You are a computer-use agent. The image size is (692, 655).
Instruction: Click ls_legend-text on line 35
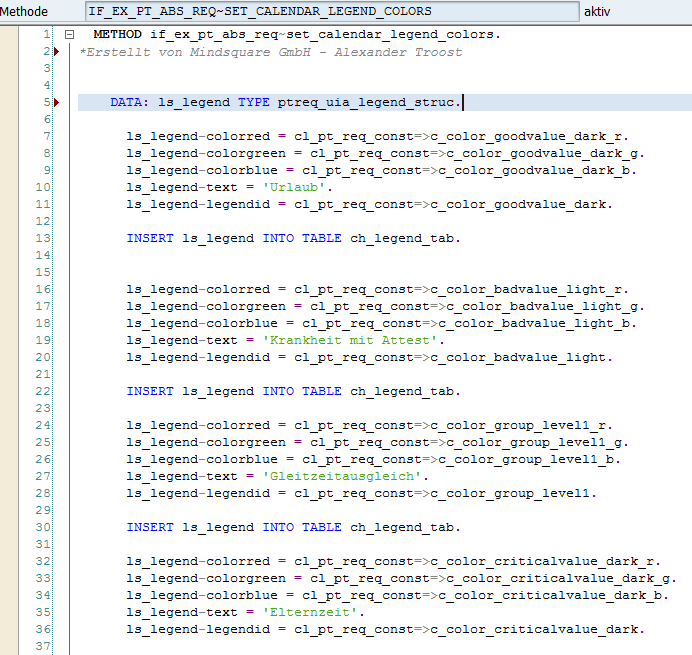click(x=182, y=612)
